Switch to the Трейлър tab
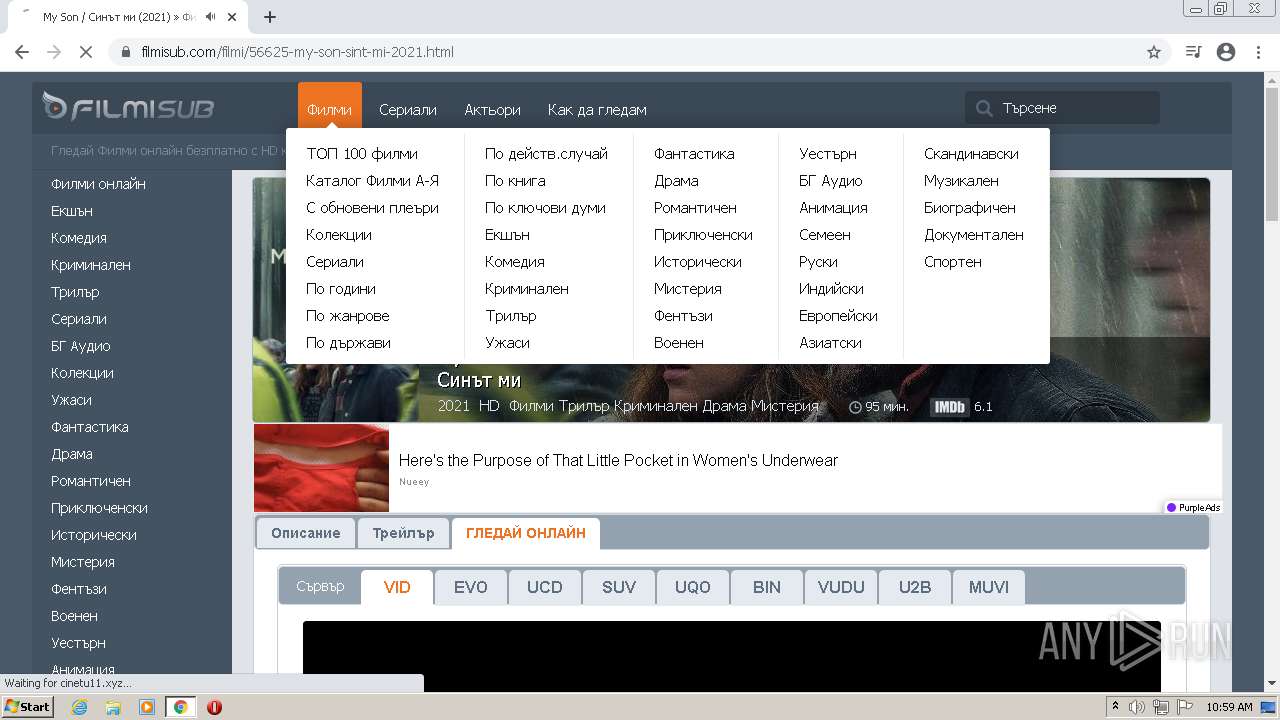 point(403,533)
